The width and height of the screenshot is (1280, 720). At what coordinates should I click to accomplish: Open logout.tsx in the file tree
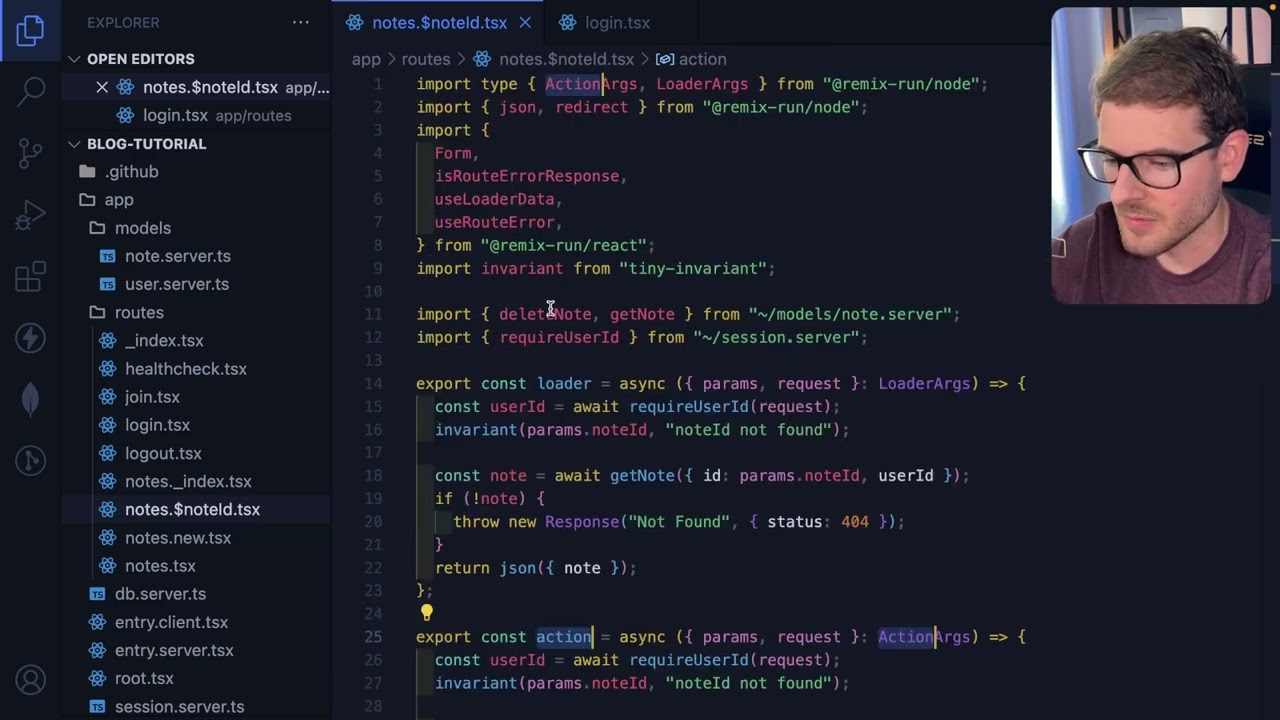(x=163, y=453)
